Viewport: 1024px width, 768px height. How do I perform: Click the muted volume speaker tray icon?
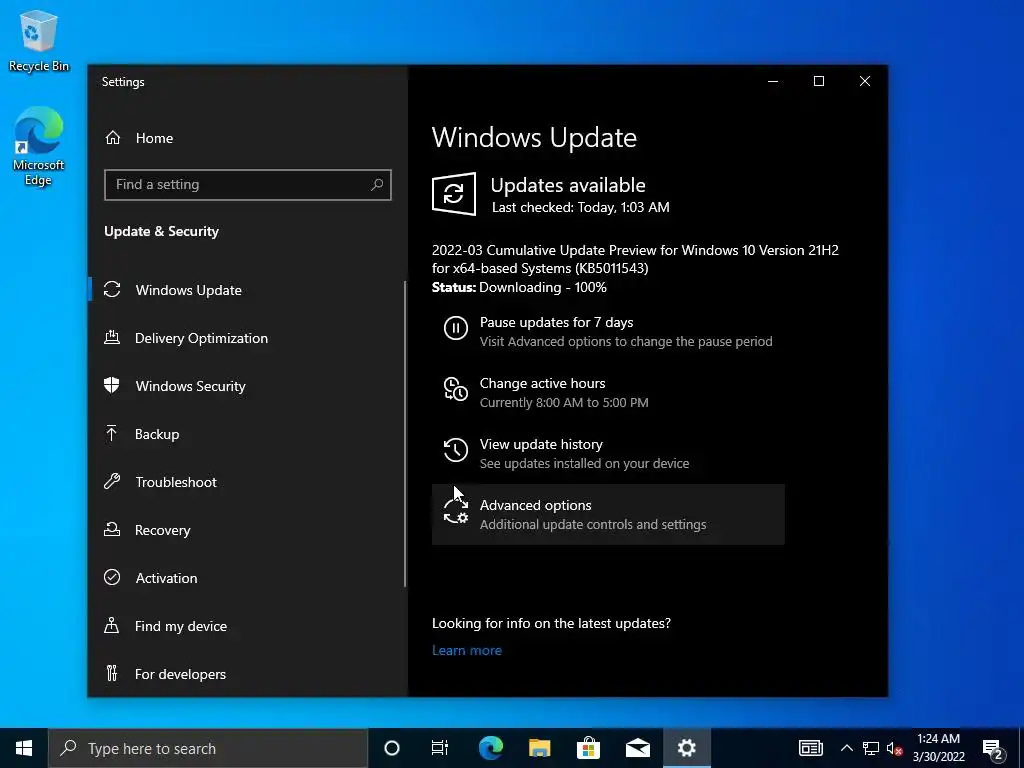point(895,748)
